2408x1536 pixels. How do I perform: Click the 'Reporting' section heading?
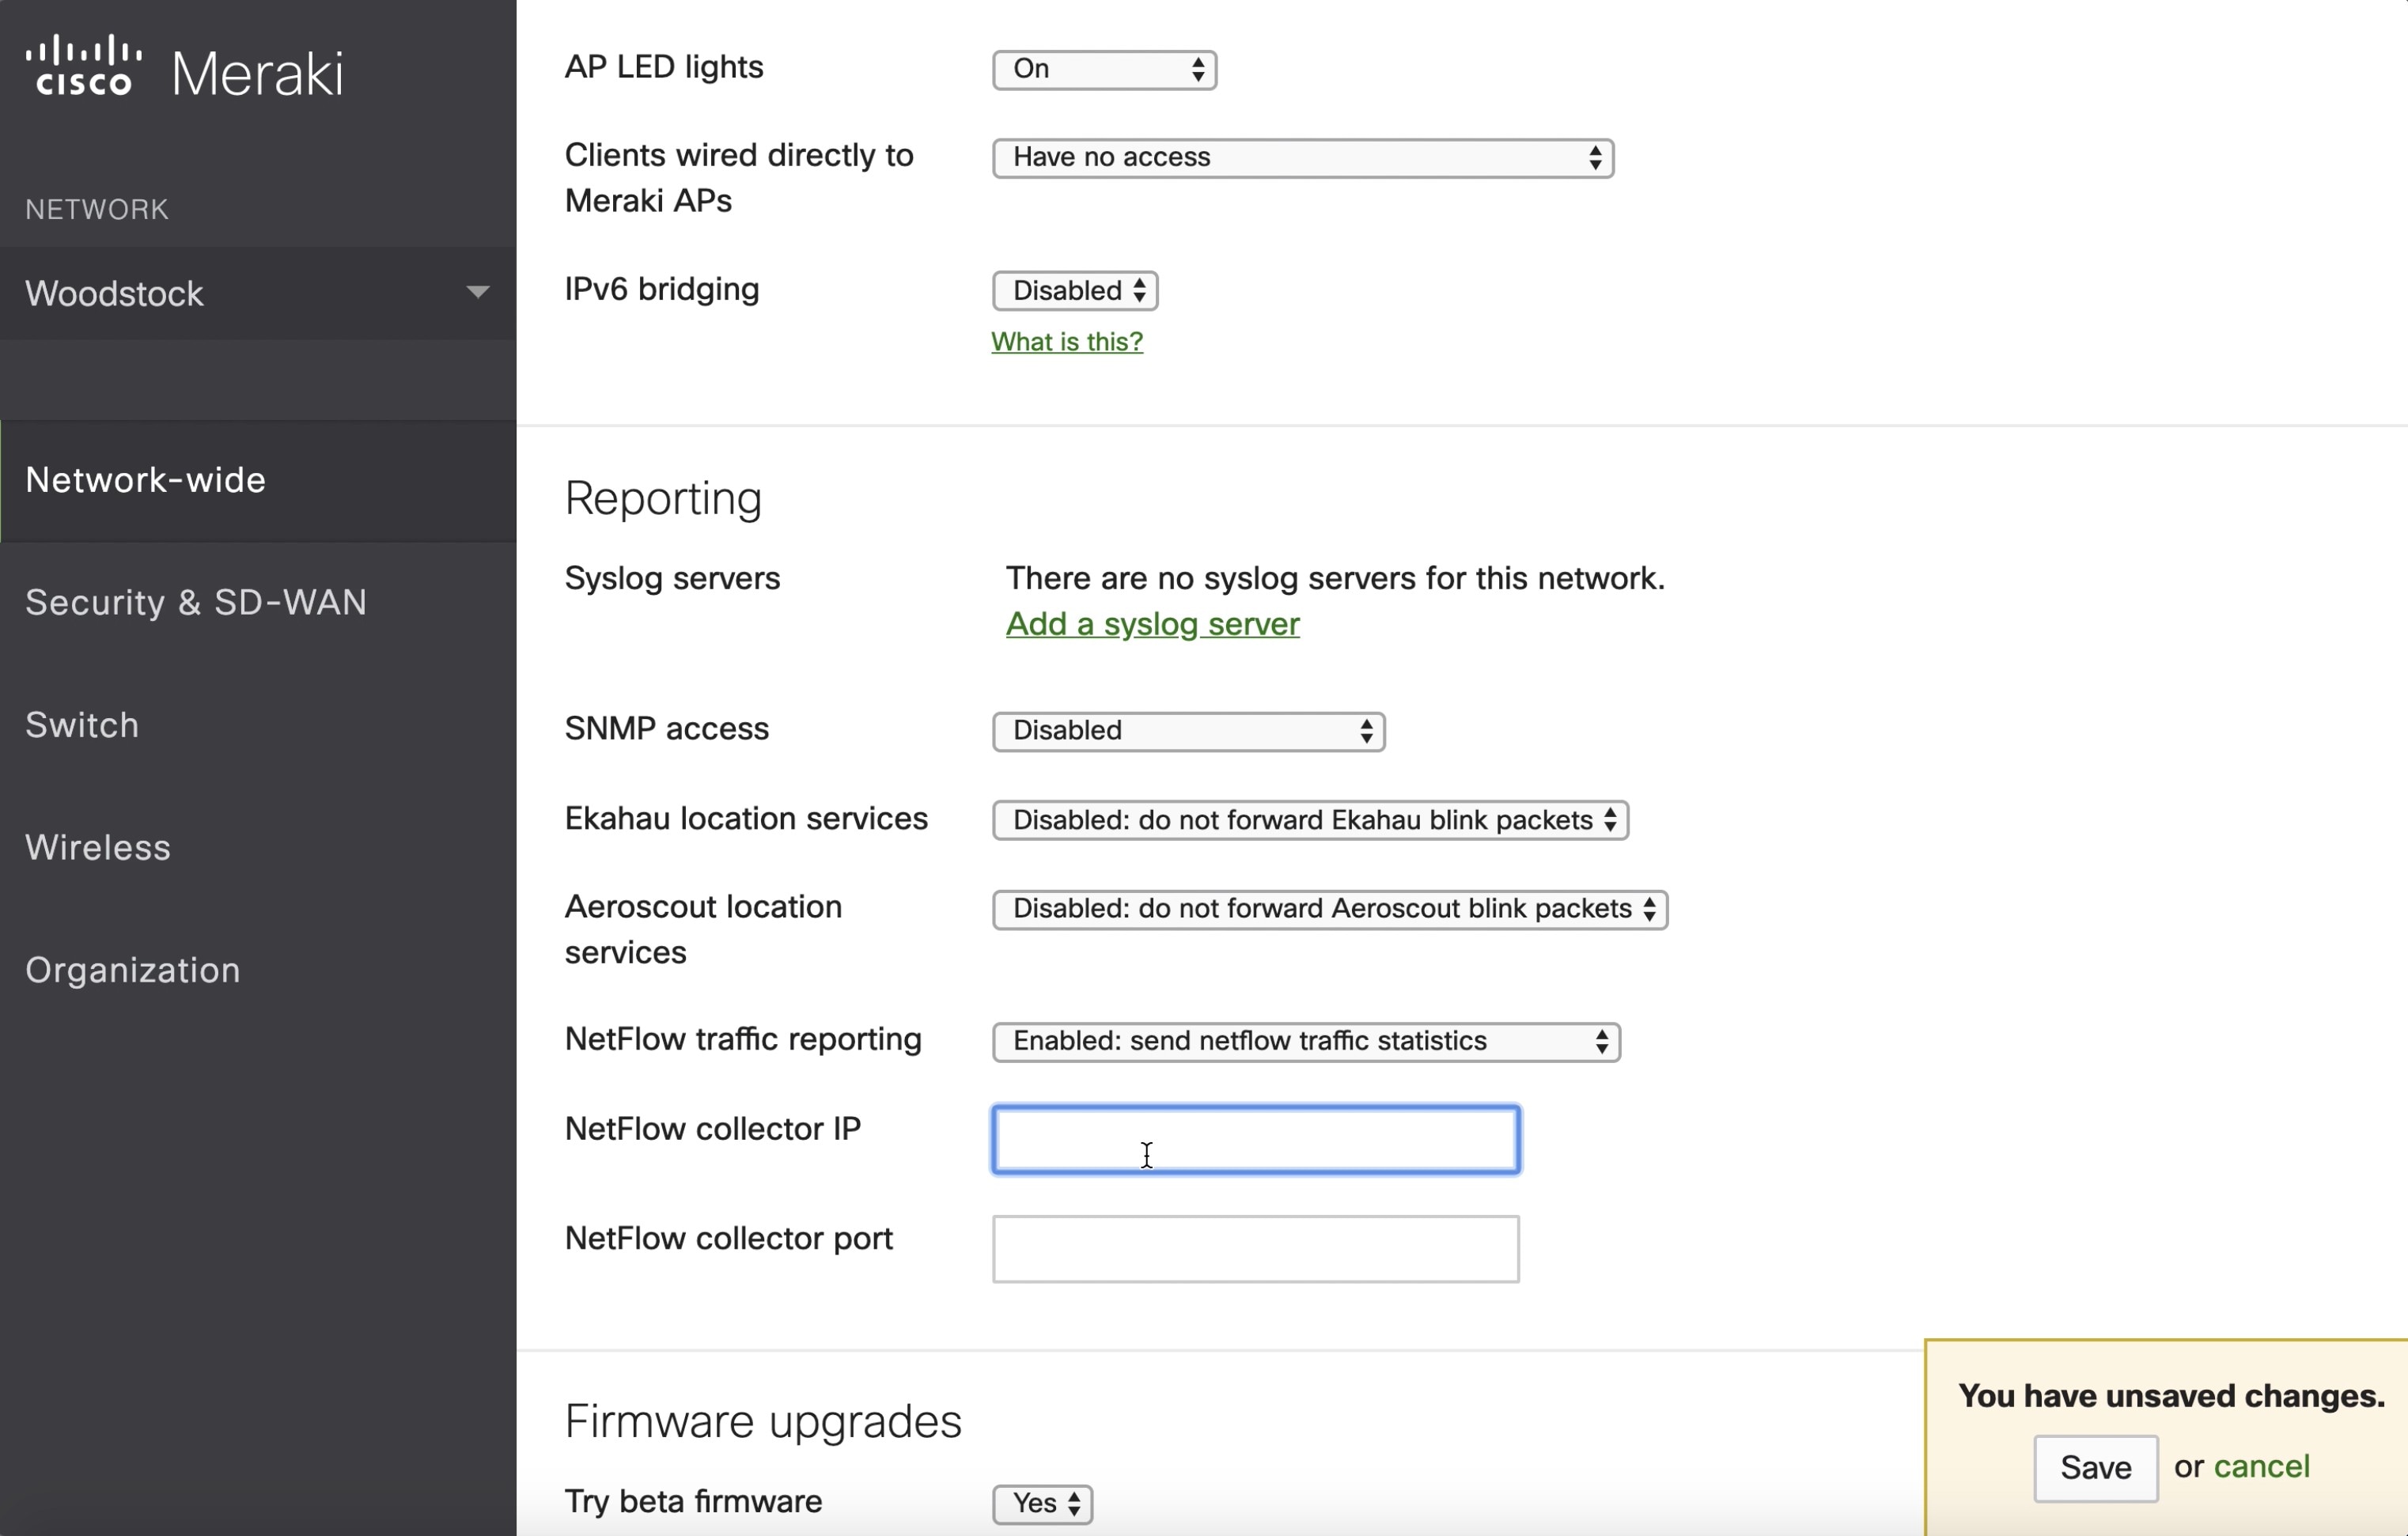663,498
